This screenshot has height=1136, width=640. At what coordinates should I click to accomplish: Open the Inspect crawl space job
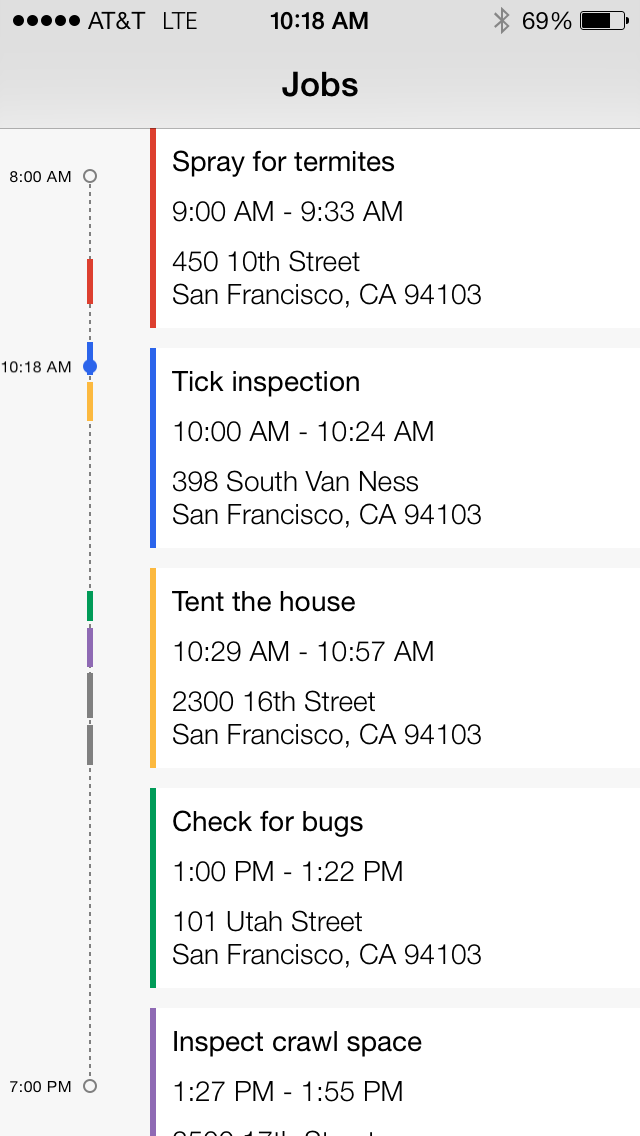(297, 1042)
